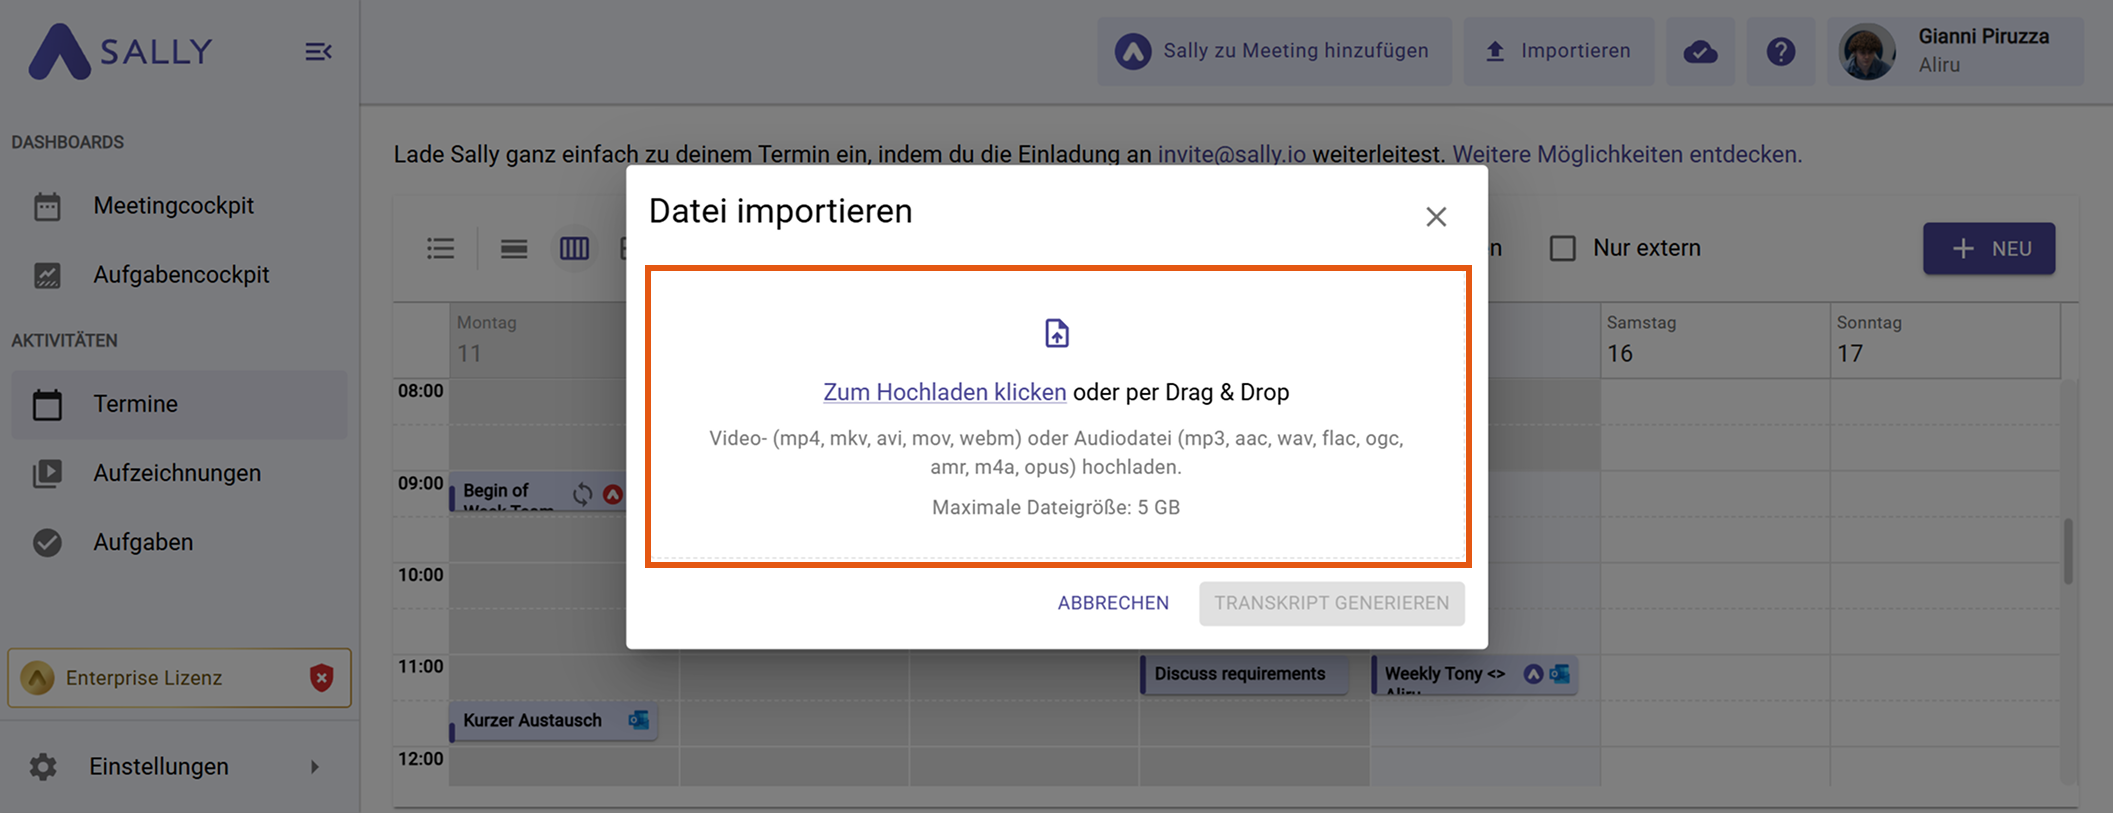Click the Enterprise Lizenz badge
Viewport: 2113px width, 813px height.
point(179,678)
